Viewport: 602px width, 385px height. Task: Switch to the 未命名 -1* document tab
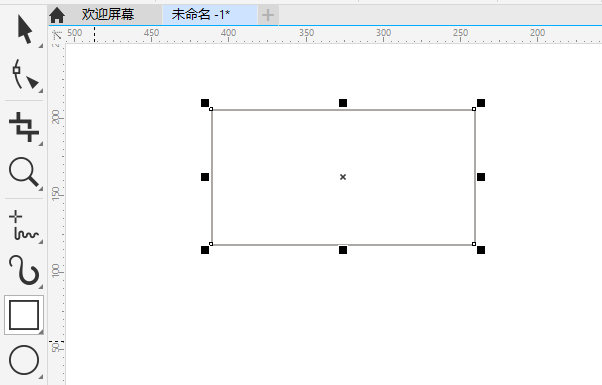(x=210, y=15)
